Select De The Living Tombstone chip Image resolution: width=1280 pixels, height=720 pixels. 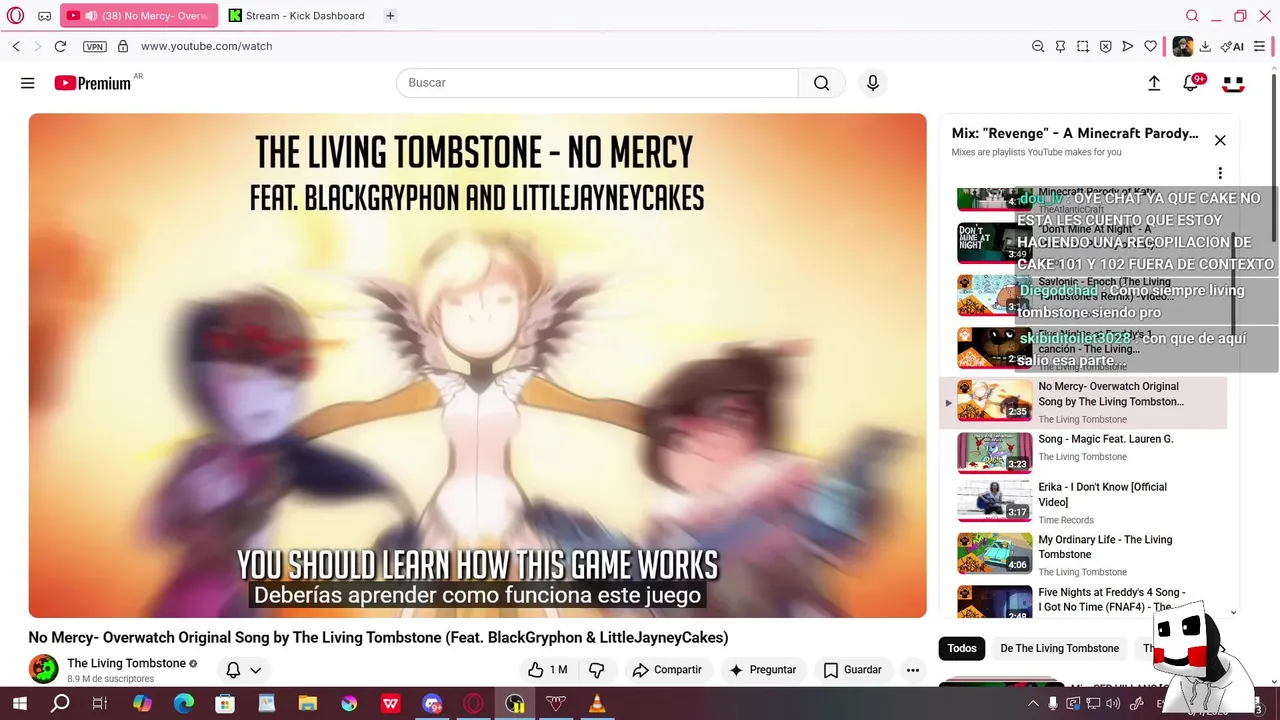pyautogui.click(x=1060, y=648)
